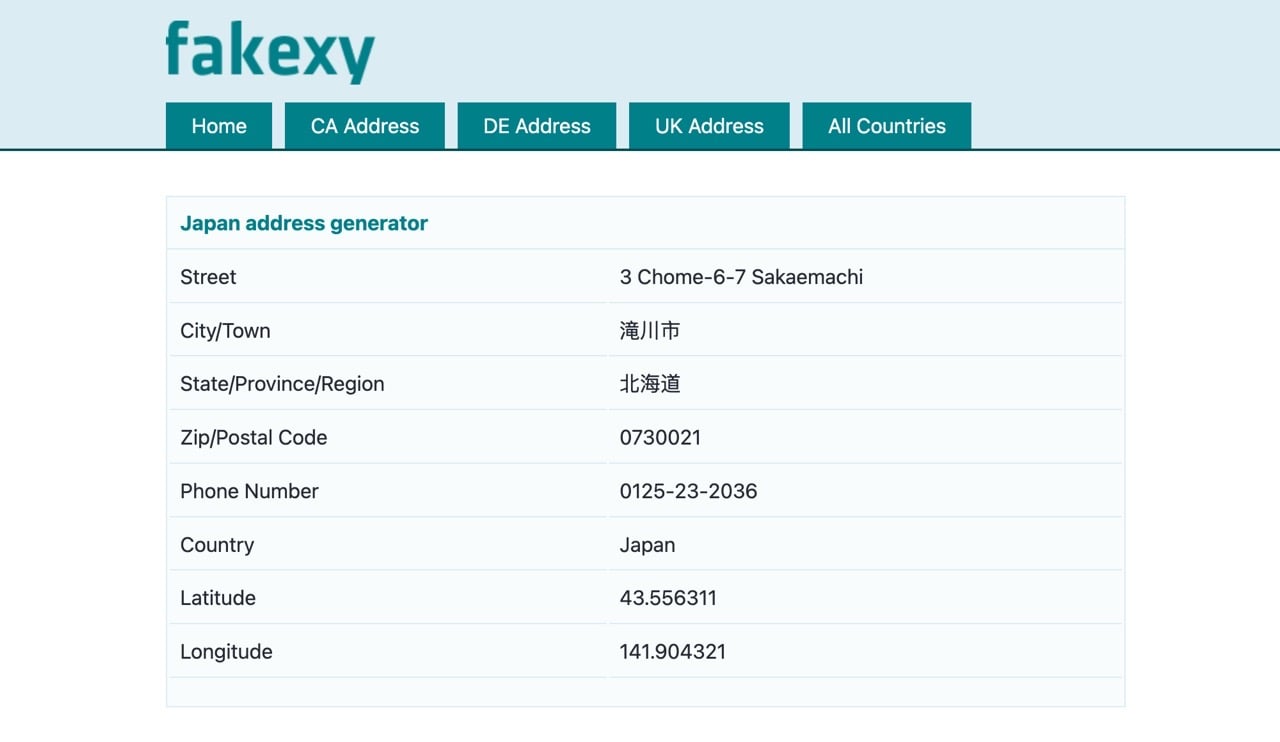
Task: Select All Countries menu item
Action: [887, 126]
